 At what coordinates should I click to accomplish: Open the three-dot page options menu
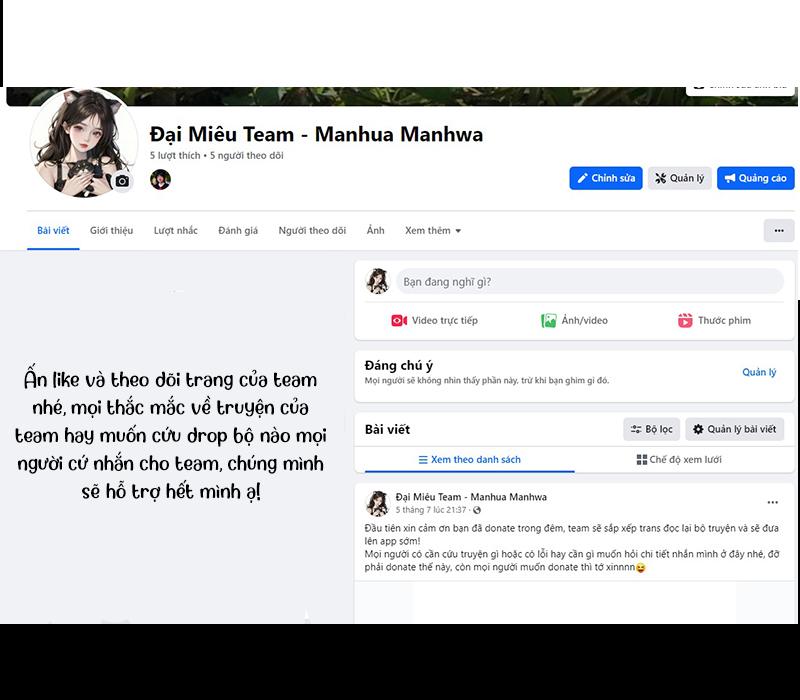coord(779,231)
